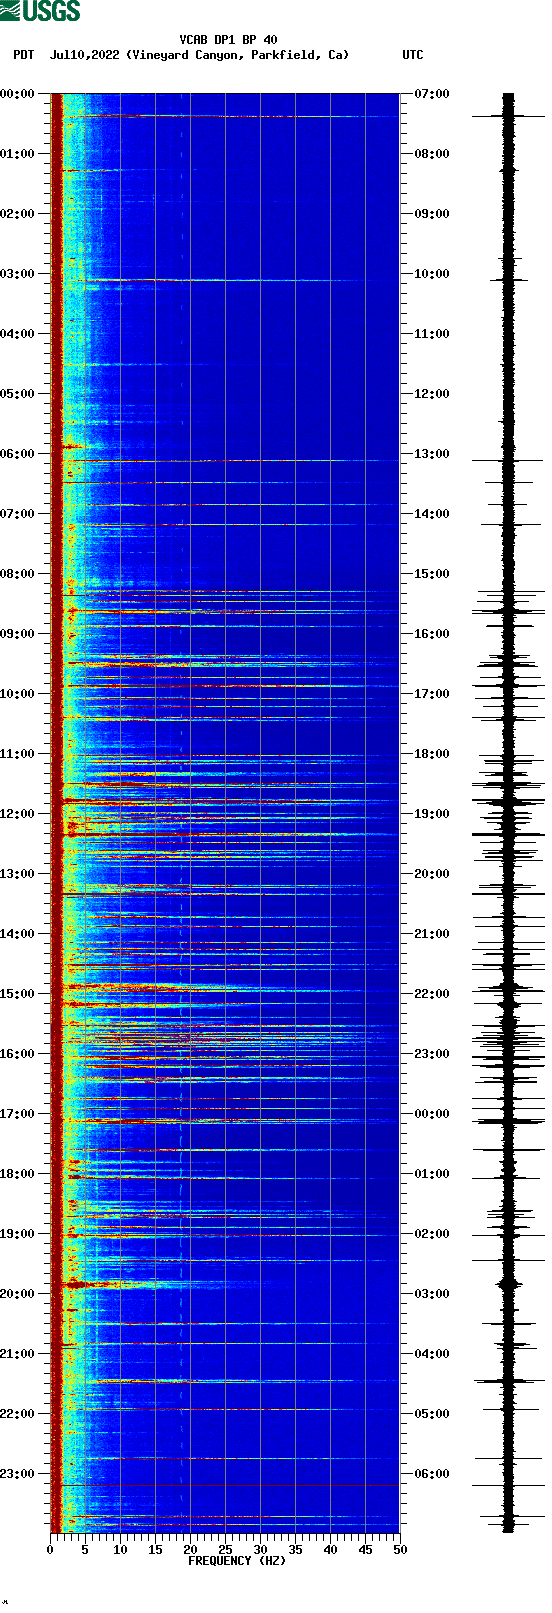Click the 11:00 PDT time label

(17, 754)
